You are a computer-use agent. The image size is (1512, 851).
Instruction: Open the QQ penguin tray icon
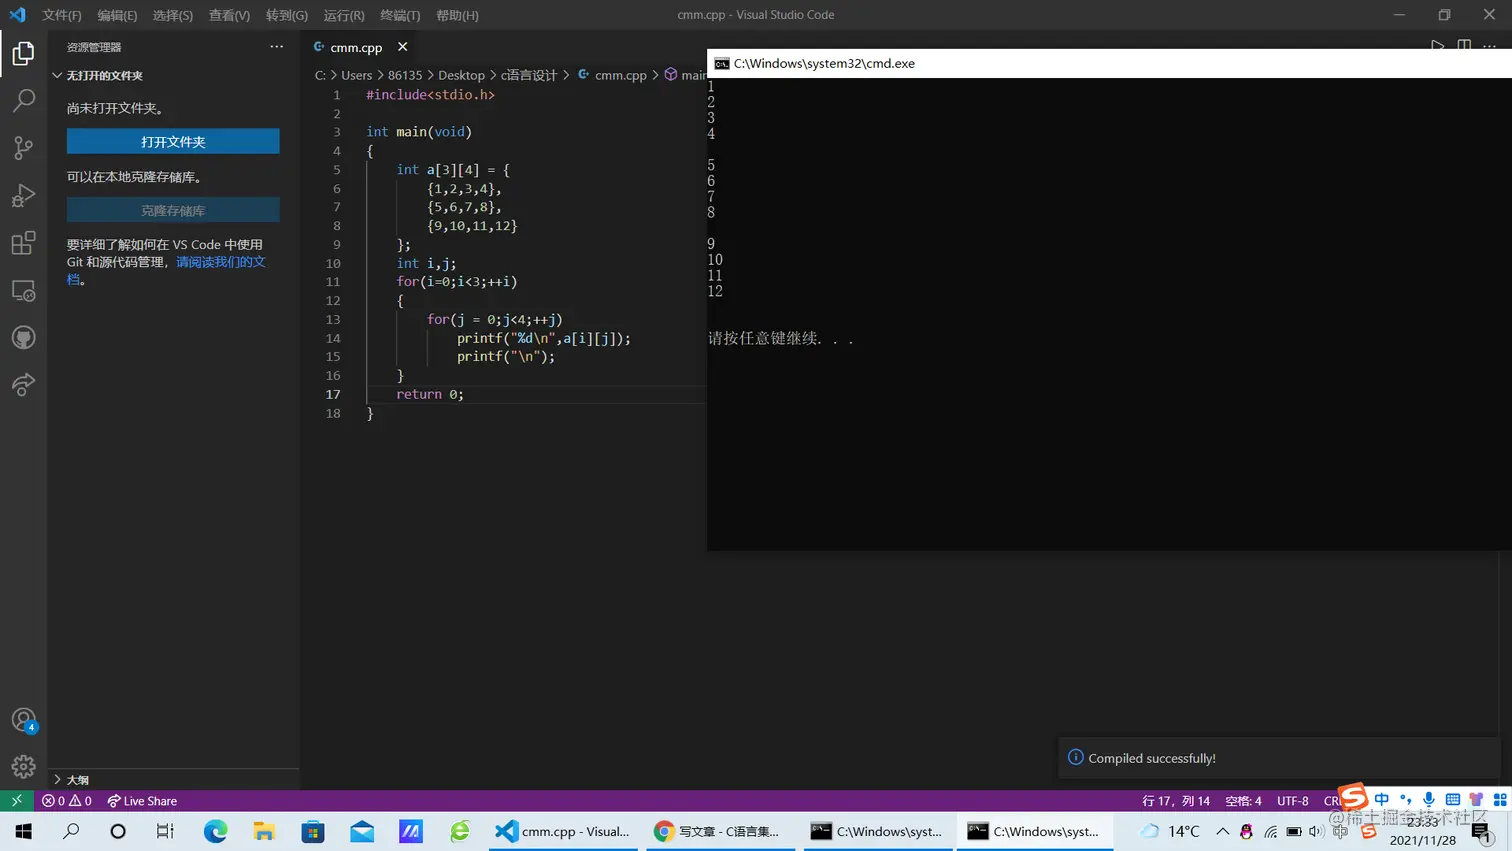pyautogui.click(x=1246, y=831)
